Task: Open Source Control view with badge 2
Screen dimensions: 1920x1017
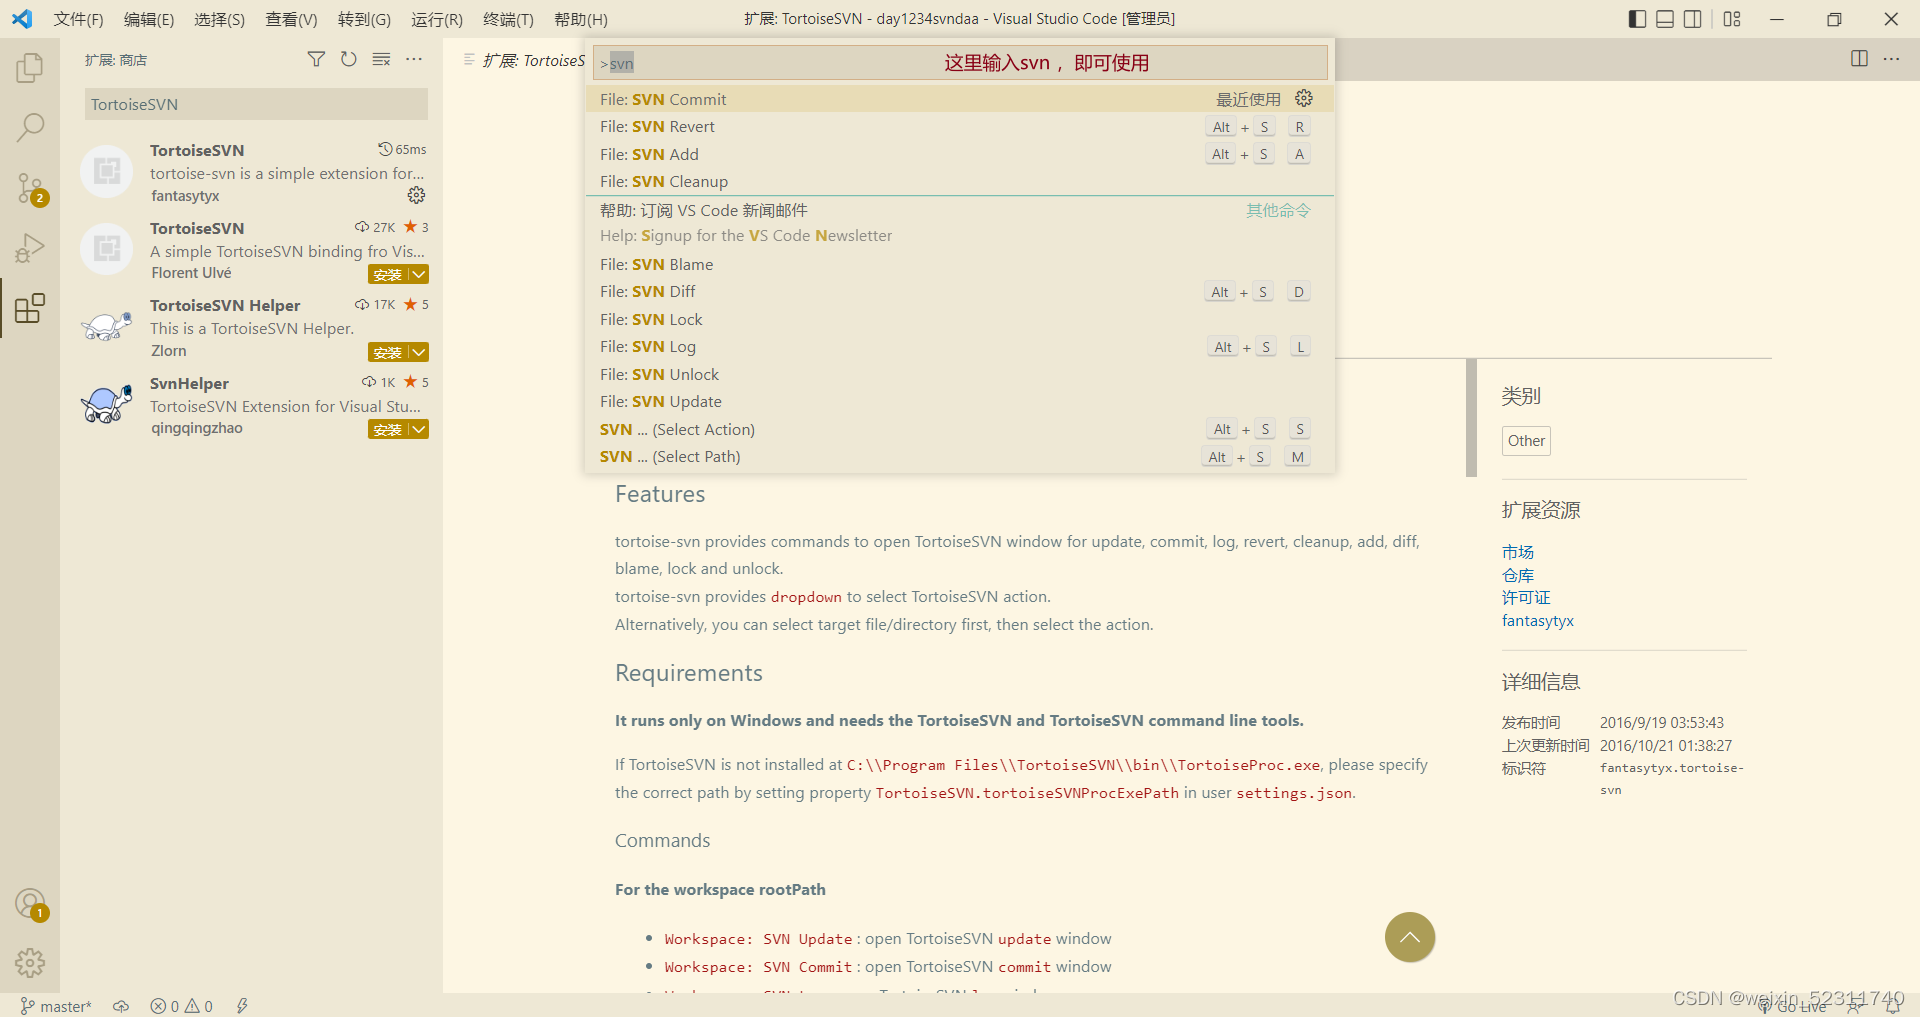Action: [30, 188]
